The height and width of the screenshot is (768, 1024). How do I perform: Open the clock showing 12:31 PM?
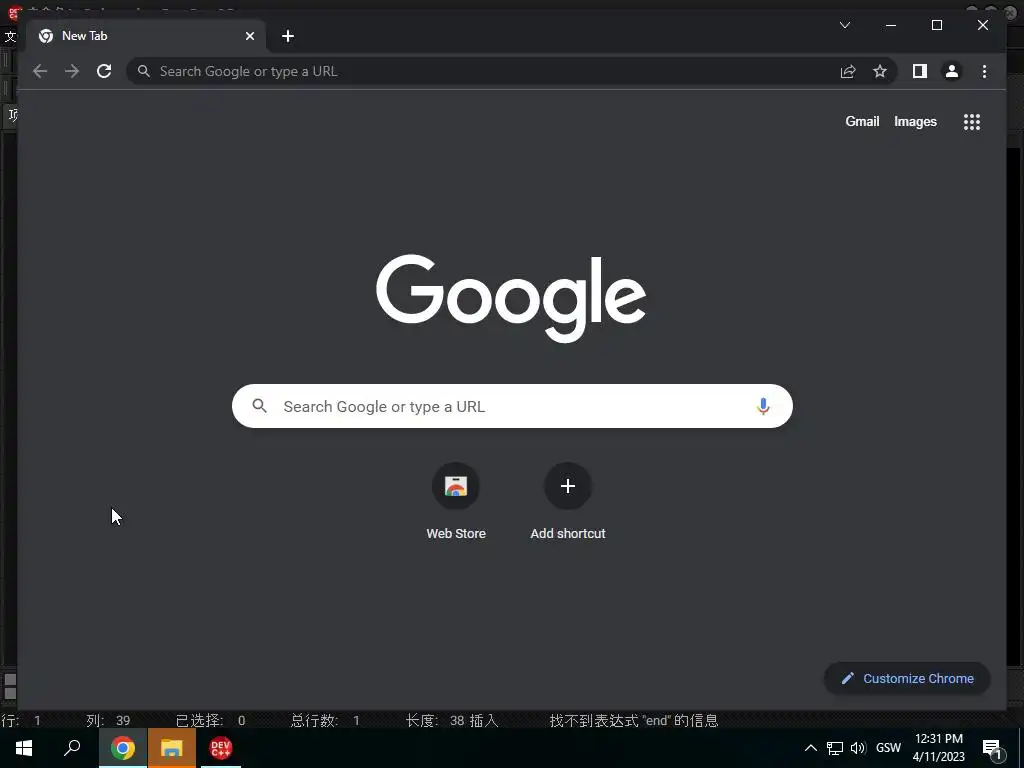938,748
